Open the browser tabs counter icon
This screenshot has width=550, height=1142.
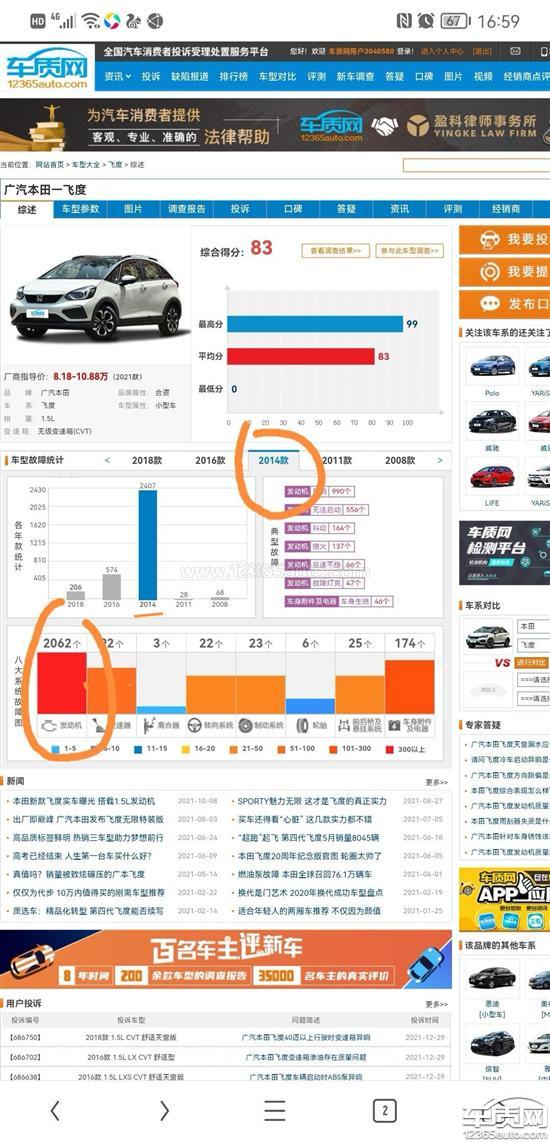click(385, 1110)
